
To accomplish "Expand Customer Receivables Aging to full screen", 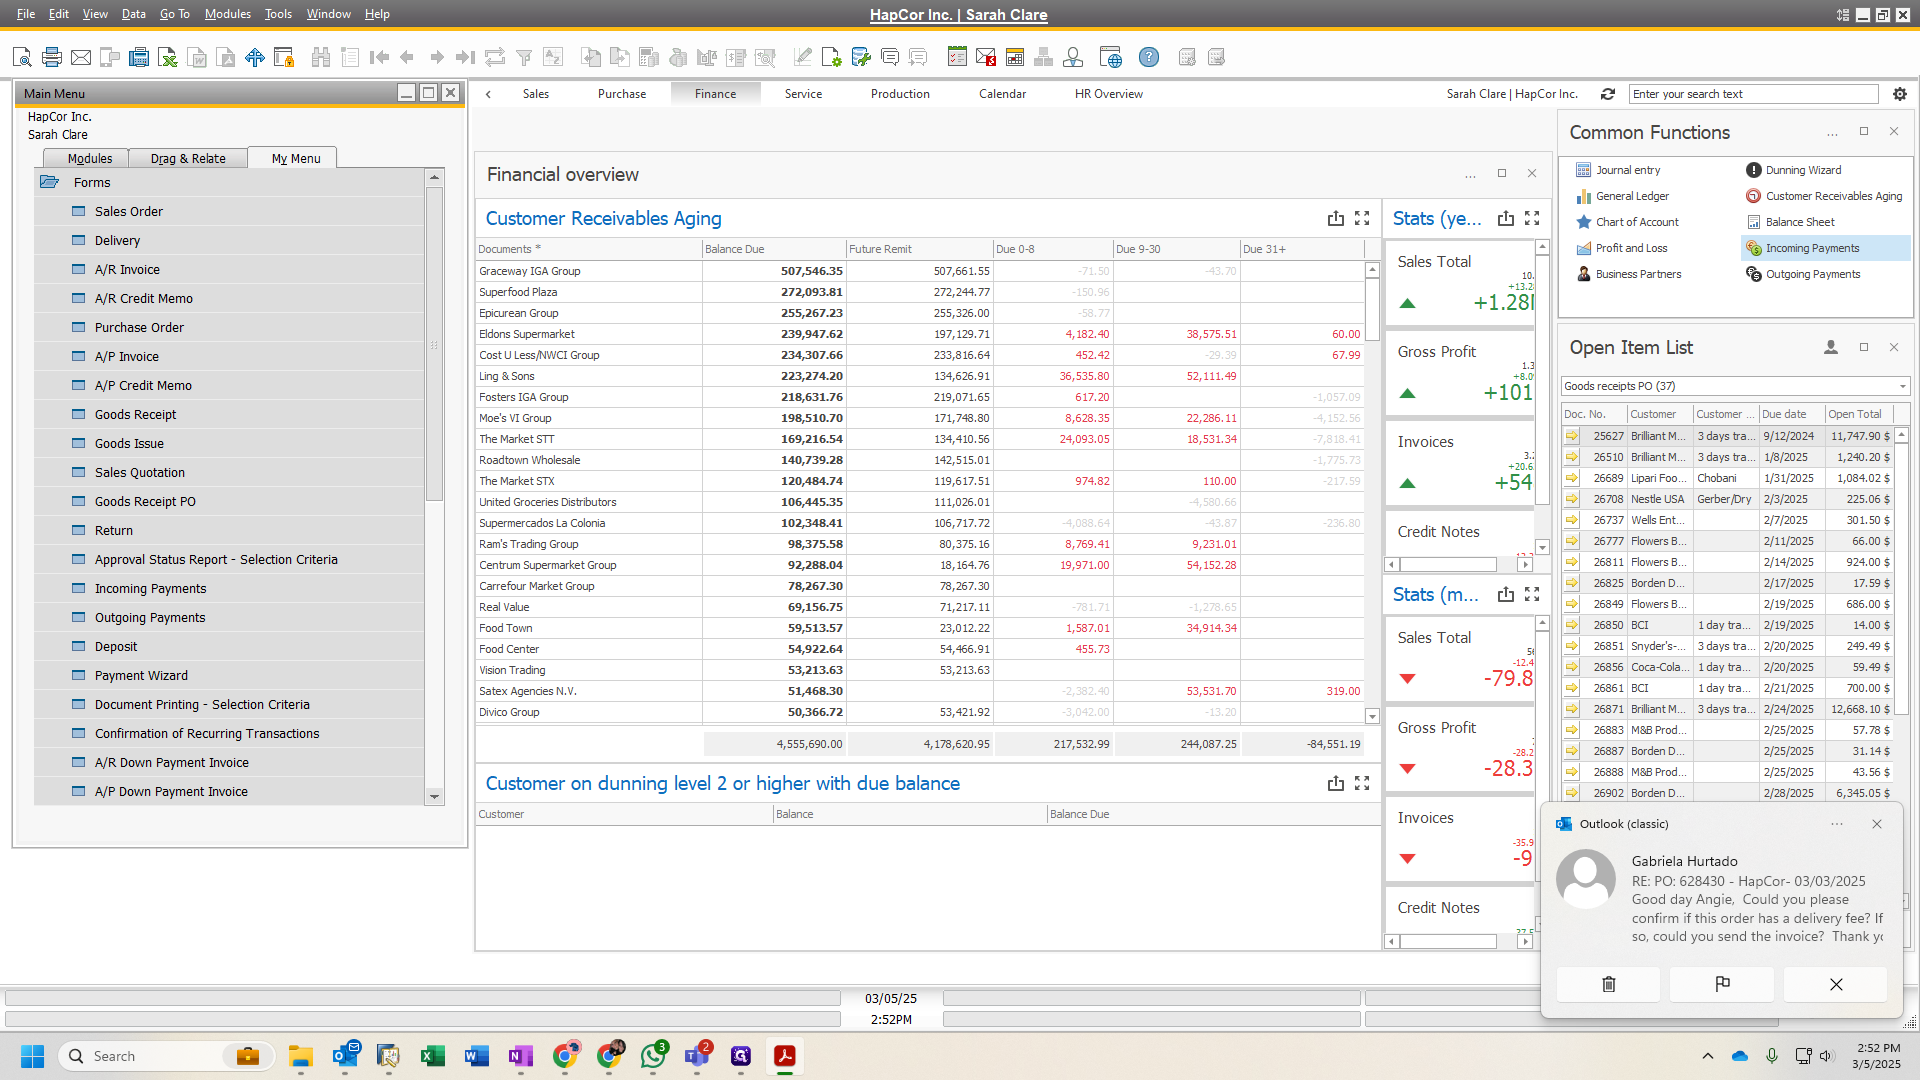I will pyautogui.click(x=1362, y=218).
